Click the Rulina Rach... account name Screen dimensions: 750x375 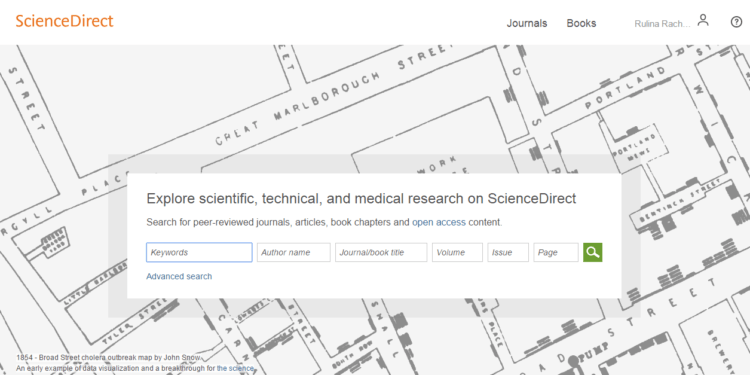(x=662, y=23)
